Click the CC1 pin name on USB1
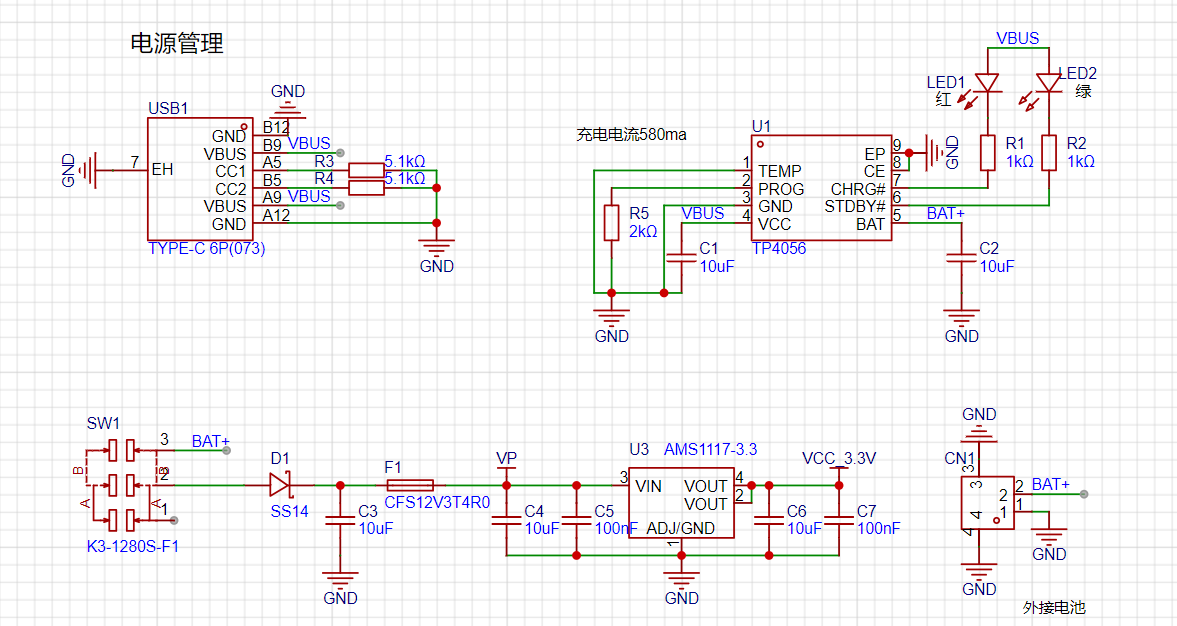 (231, 171)
